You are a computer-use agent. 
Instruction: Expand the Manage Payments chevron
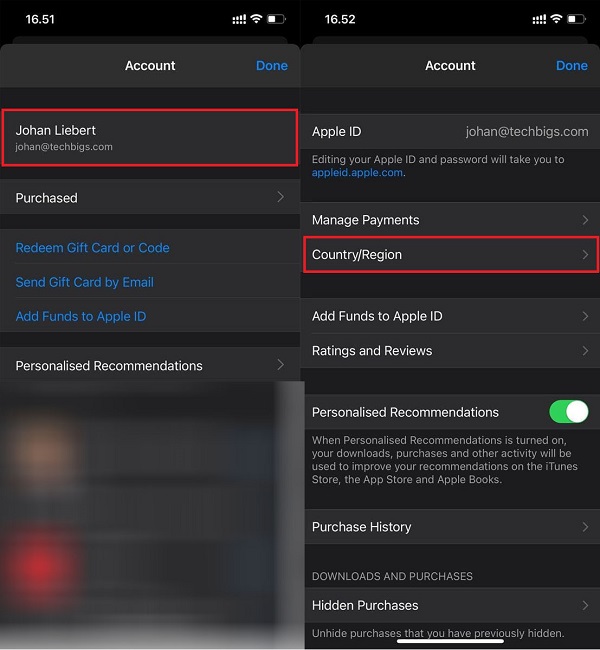pos(586,220)
